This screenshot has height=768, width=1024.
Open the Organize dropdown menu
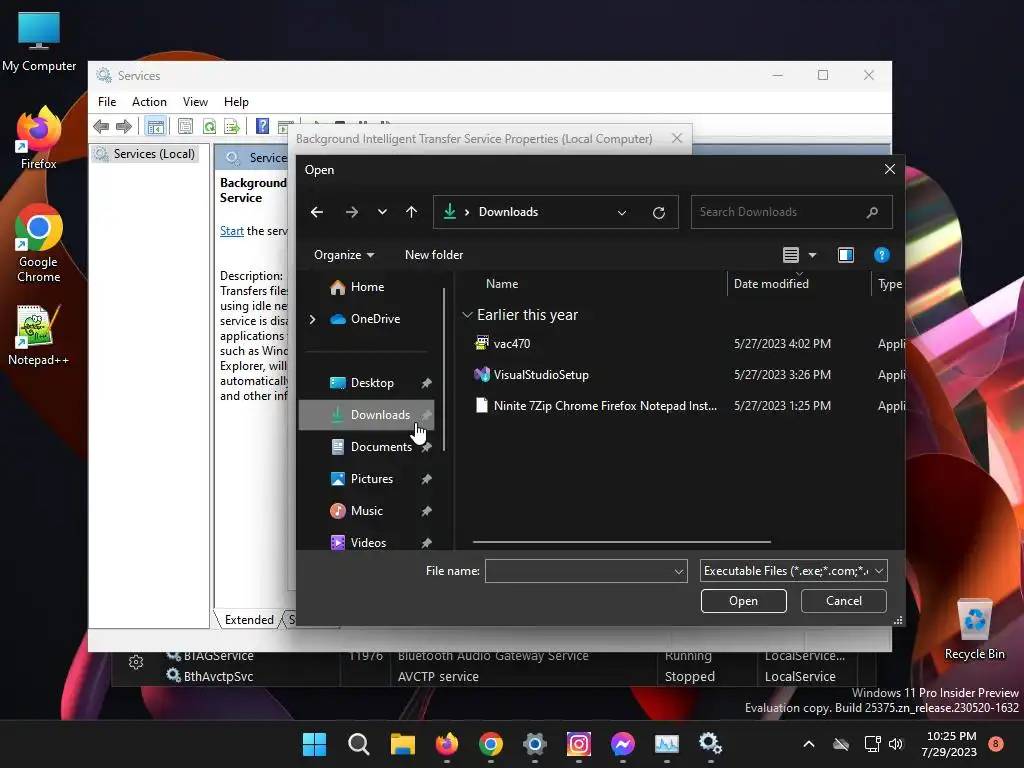(344, 255)
